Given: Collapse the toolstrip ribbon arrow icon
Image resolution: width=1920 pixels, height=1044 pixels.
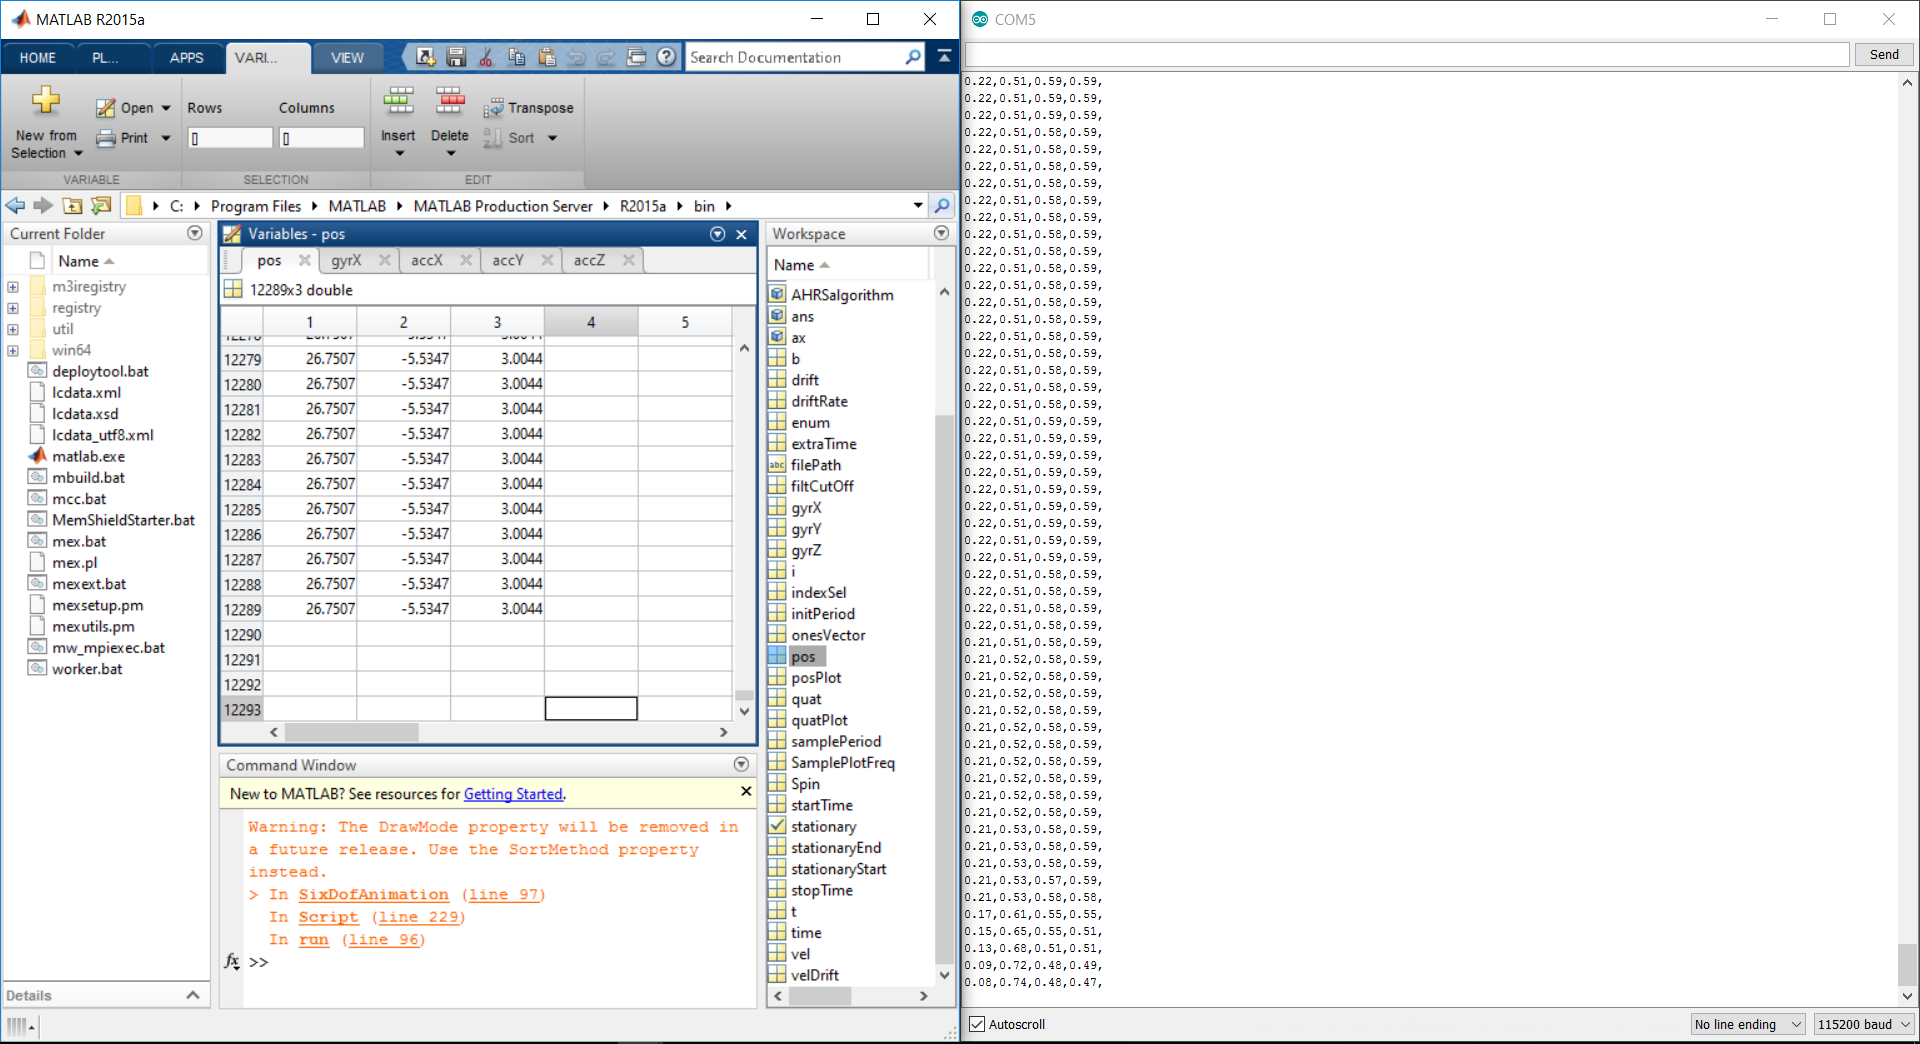Looking at the screenshot, I should [944, 57].
